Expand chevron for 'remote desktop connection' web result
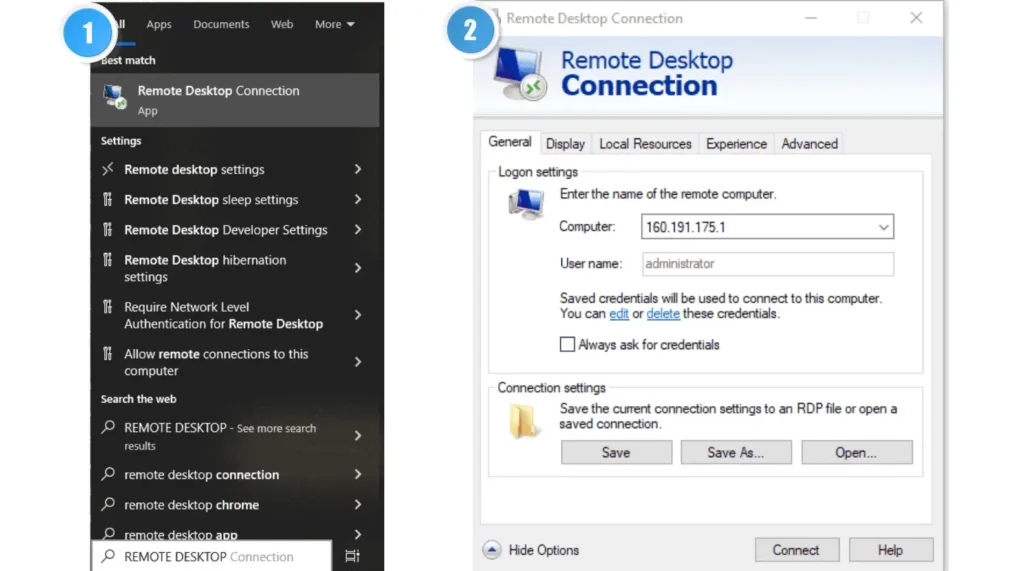The height and width of the screenshot is (571, 1024). pyautogui.click(x=358, y=474)
